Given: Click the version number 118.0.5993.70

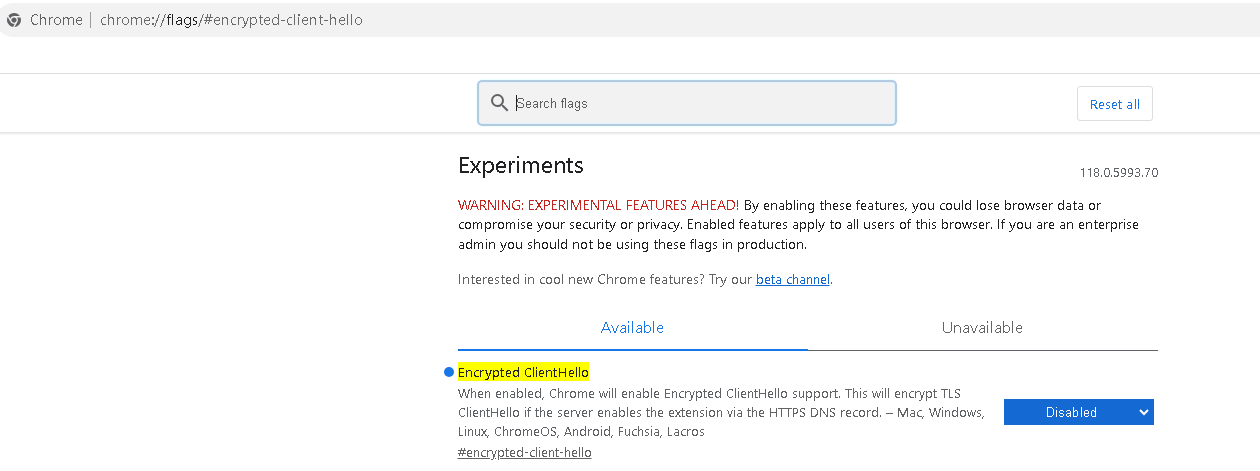Looking at the screenshot, I should [1118, 173].
